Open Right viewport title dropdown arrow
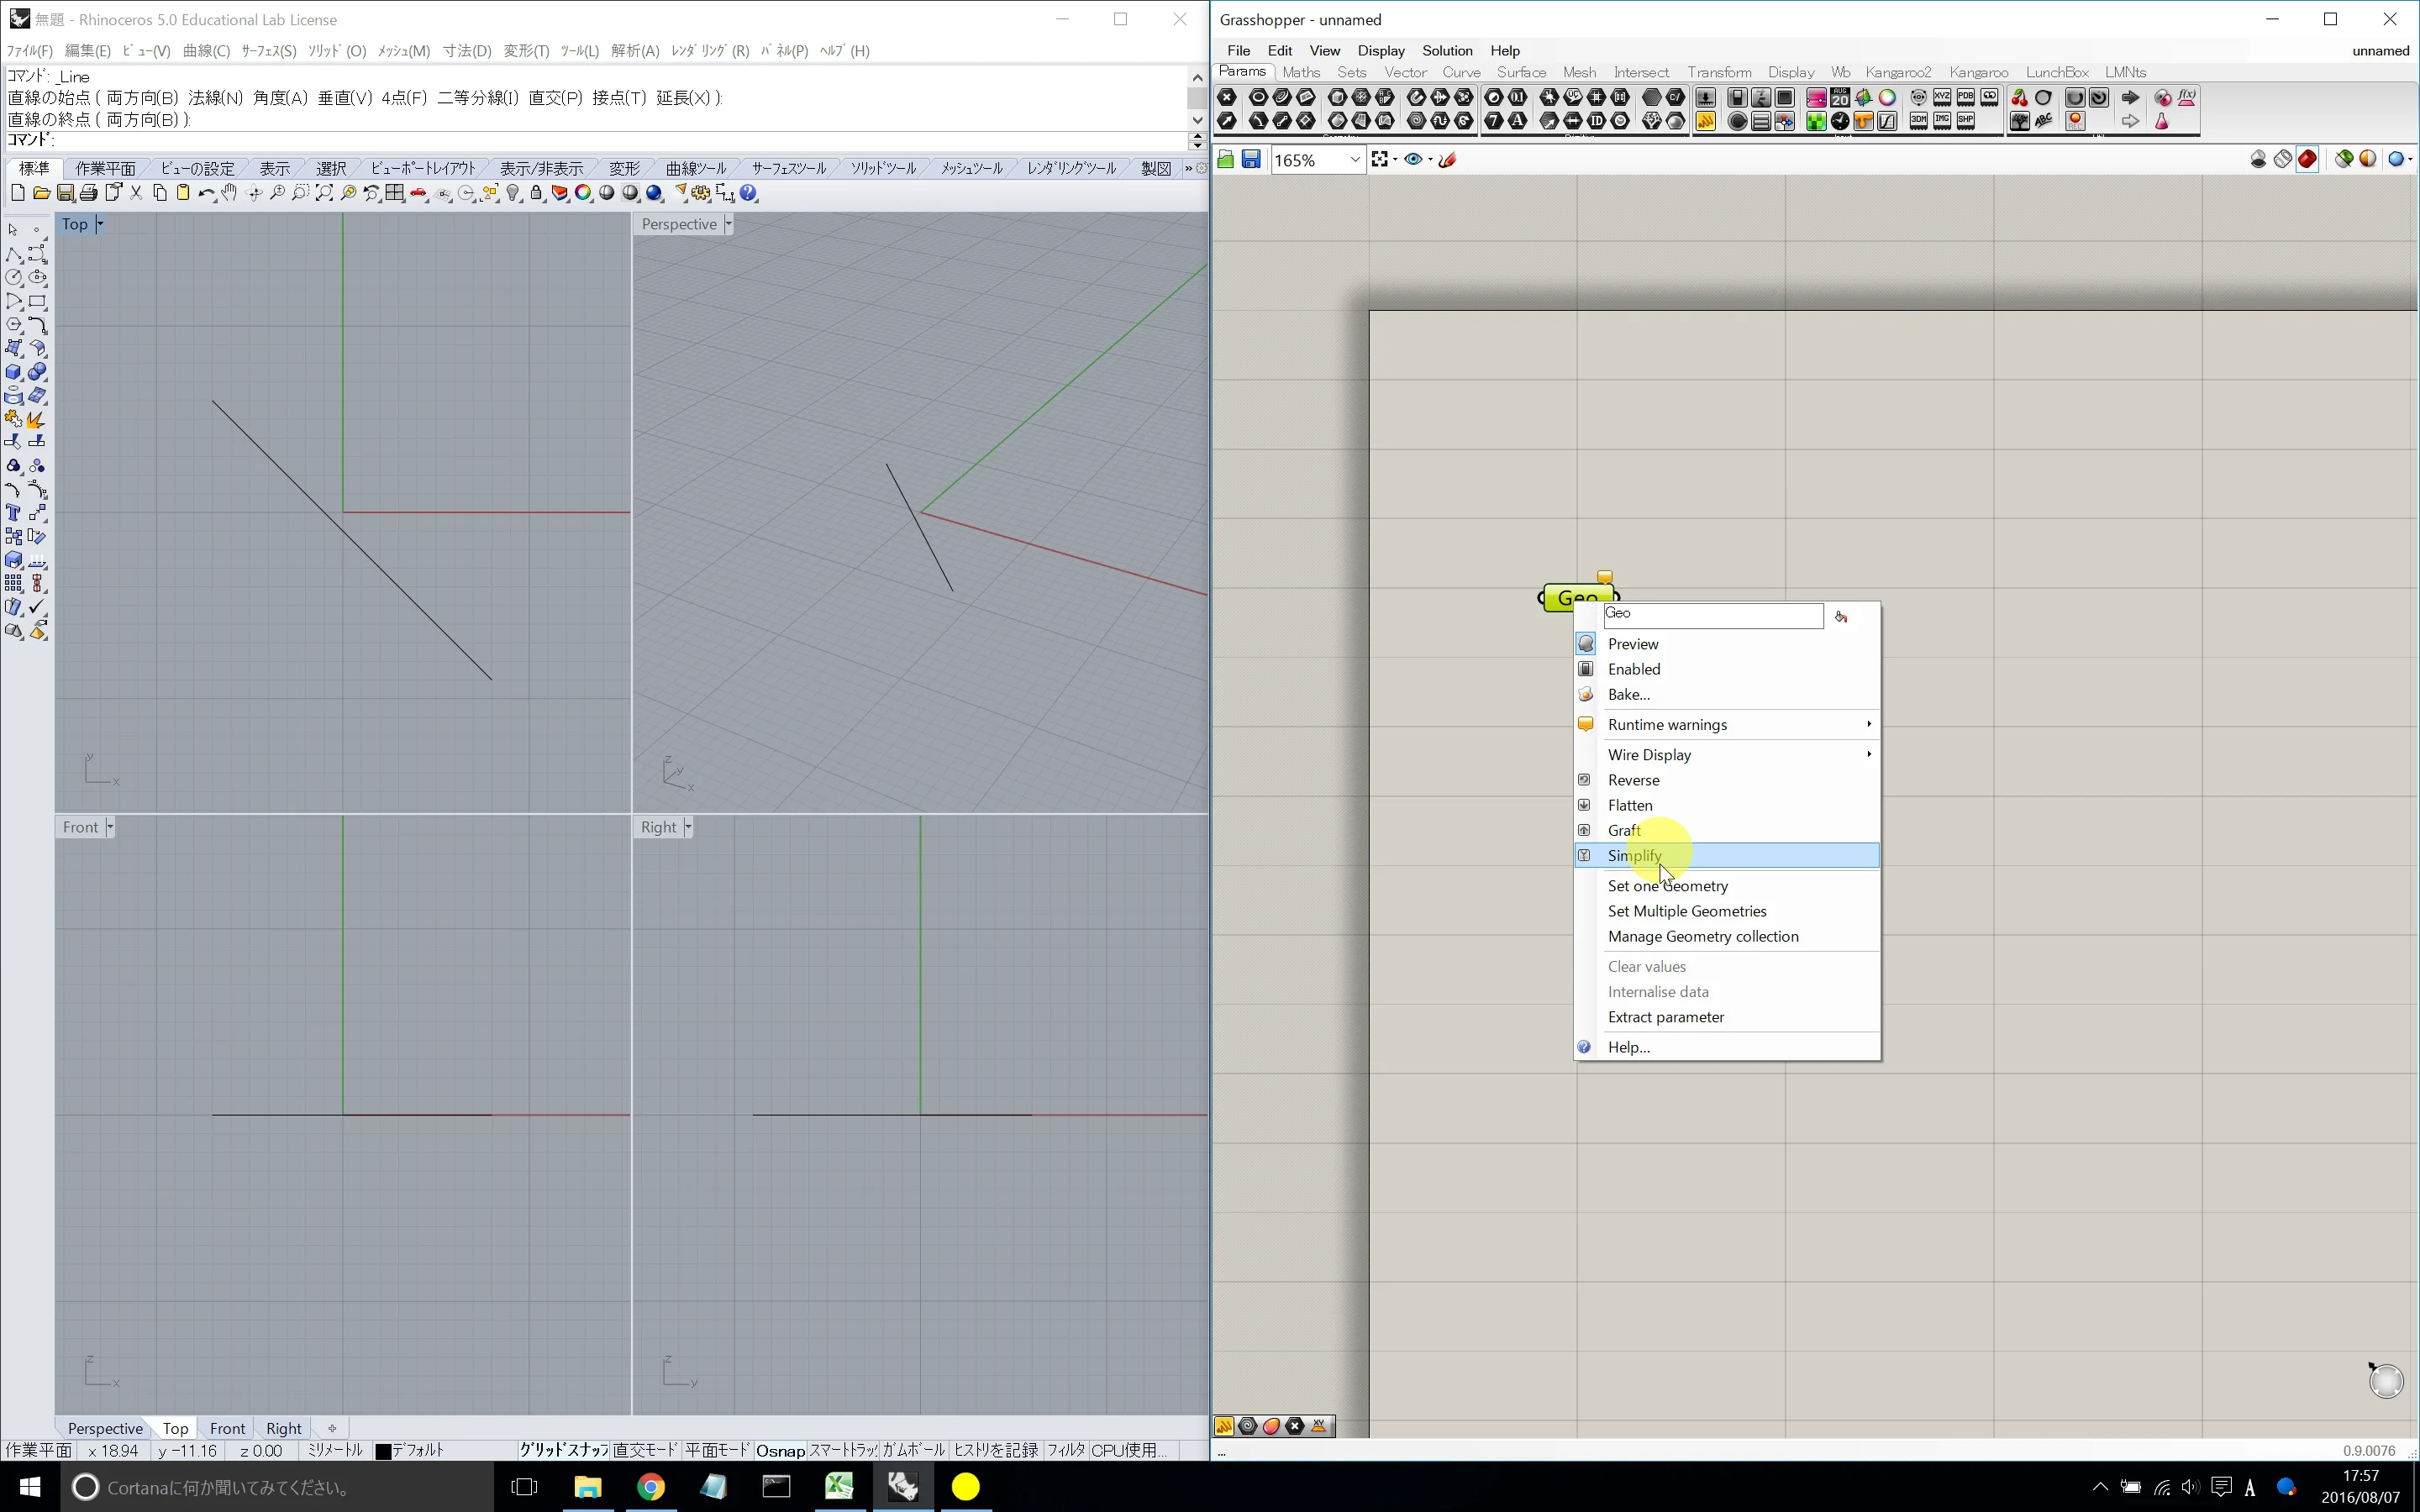 (x=688, y=827)
